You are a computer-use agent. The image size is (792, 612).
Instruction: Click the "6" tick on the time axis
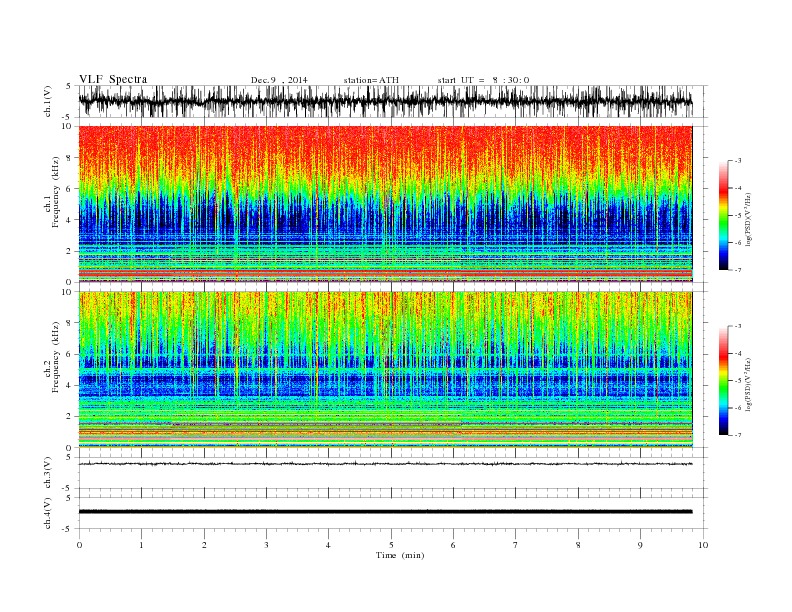[453, 545]
